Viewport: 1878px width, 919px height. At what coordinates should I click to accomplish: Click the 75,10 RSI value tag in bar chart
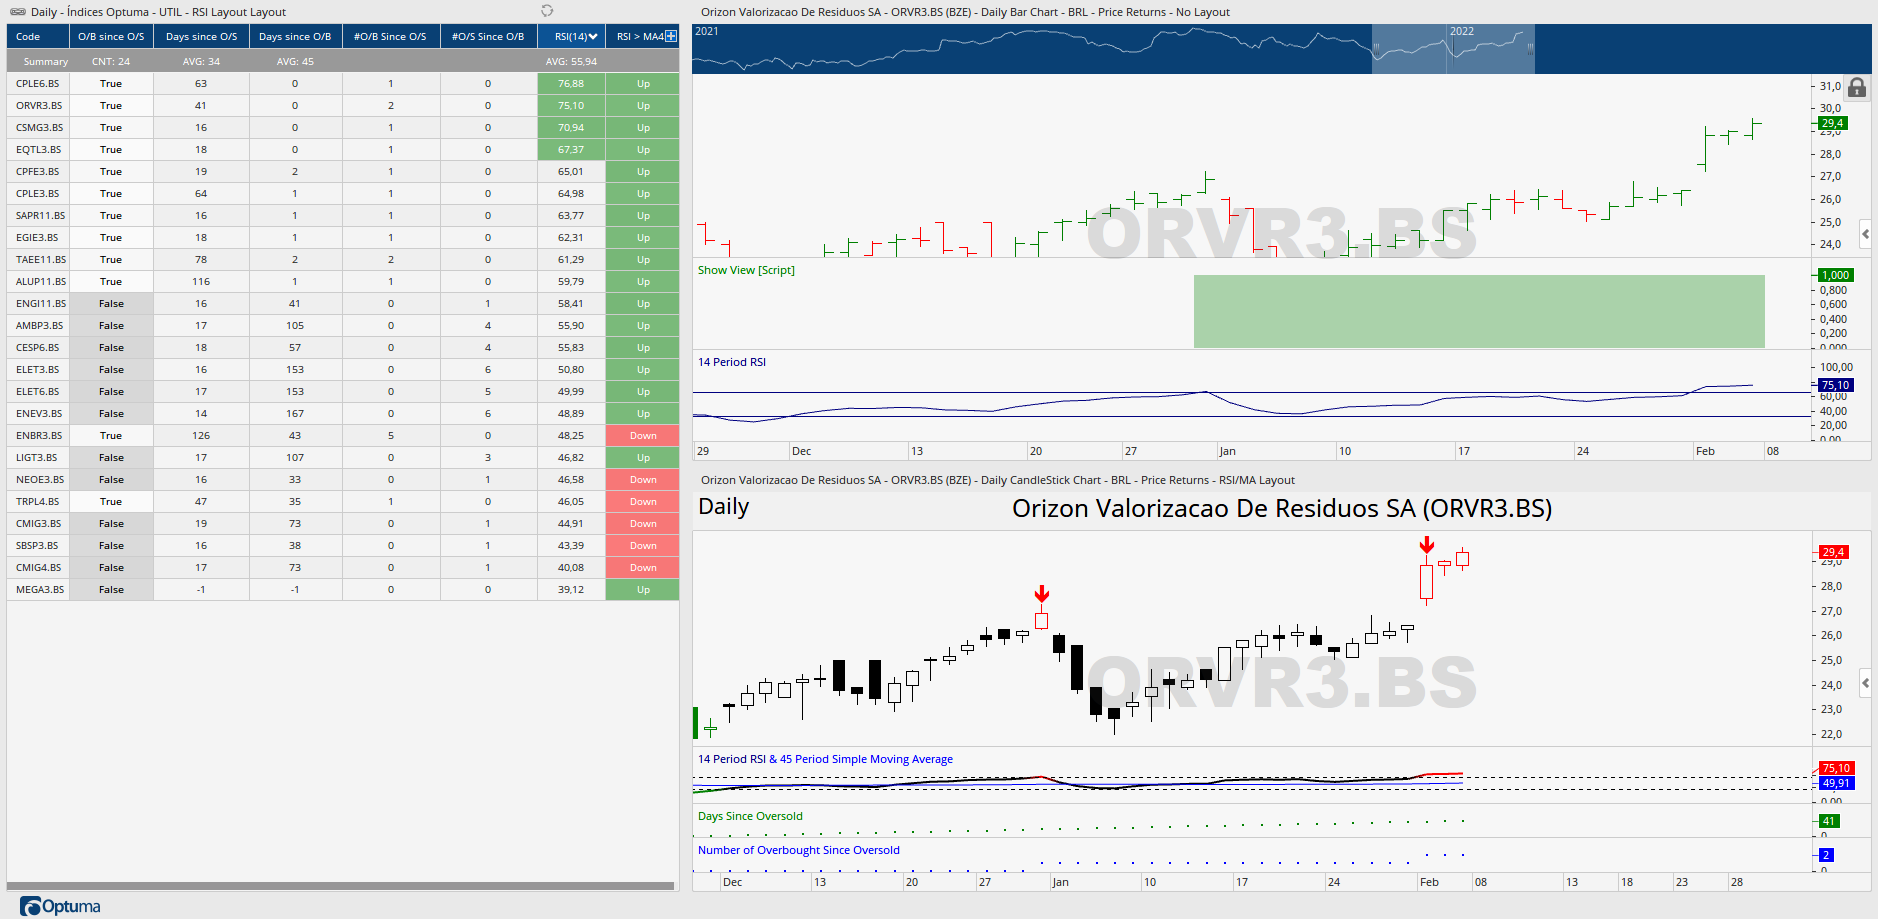coord(1835,385)
